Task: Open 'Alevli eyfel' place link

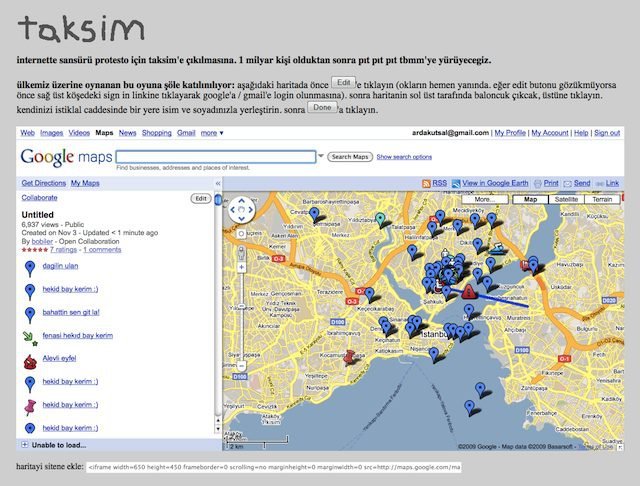Action: 59,358
